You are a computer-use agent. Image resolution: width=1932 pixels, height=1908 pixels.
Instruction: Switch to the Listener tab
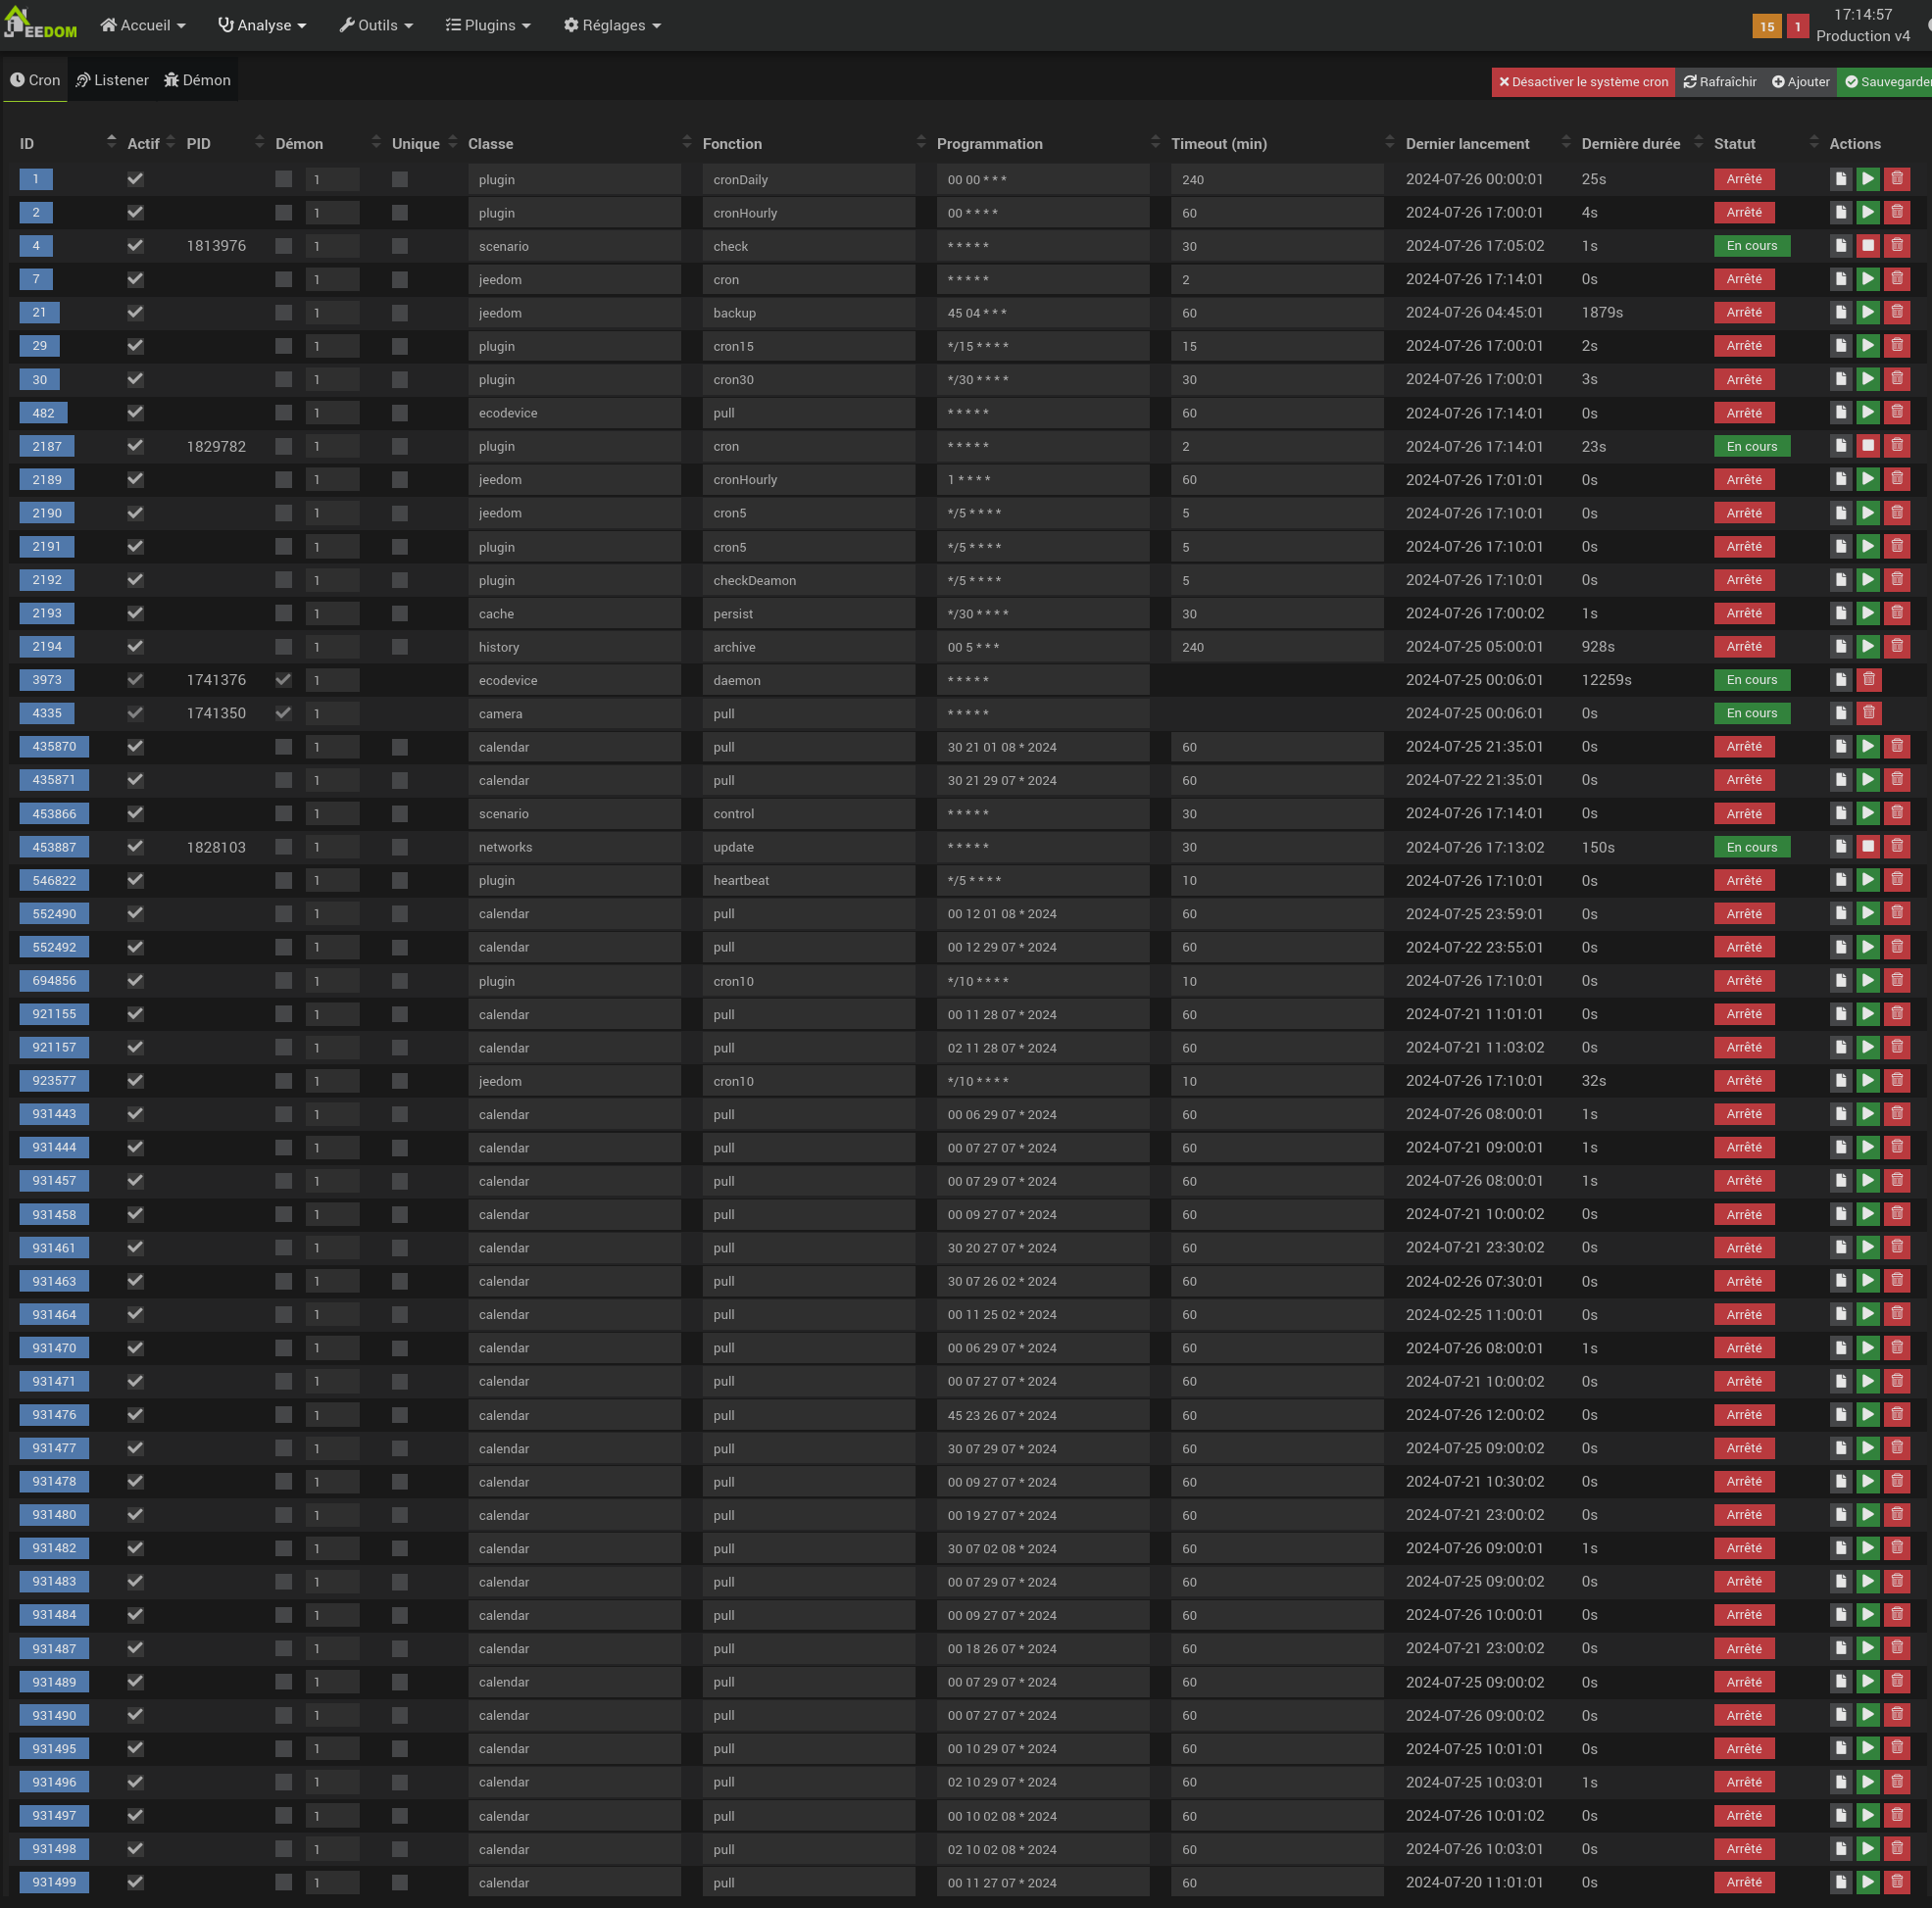(112, 80)
